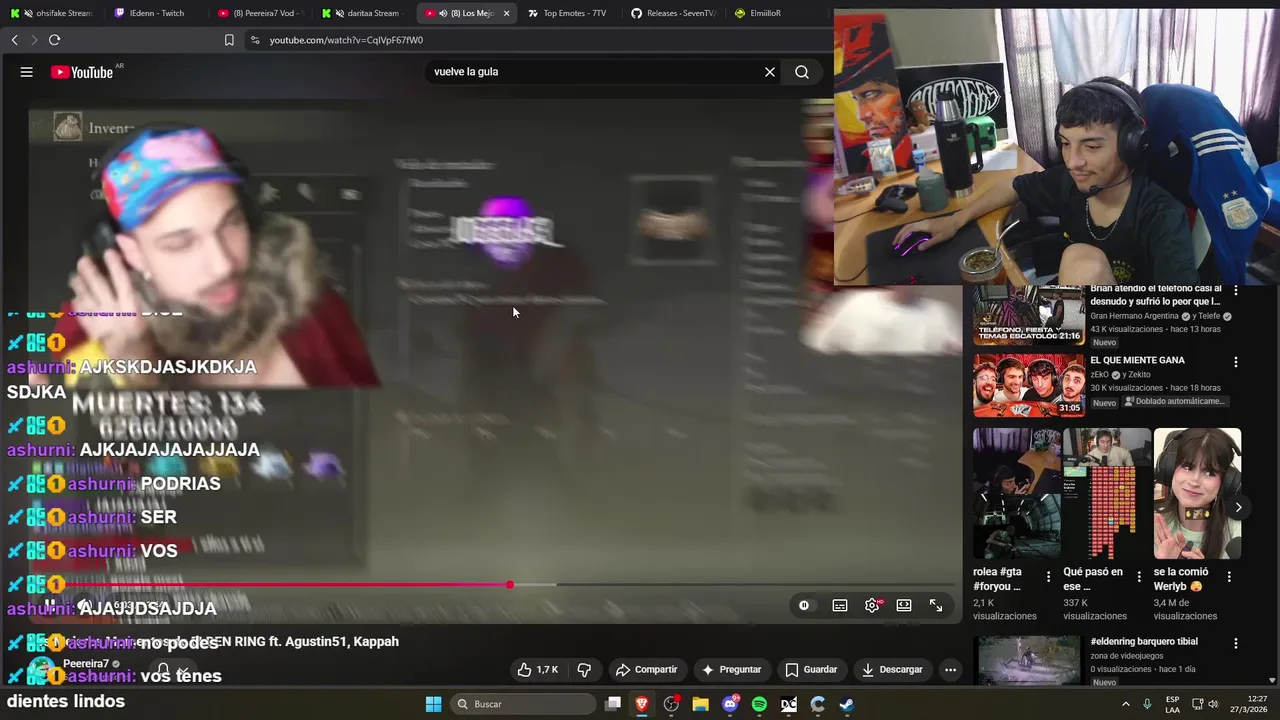
Task: Toggle subtitles in the video player
Action: 840,605
